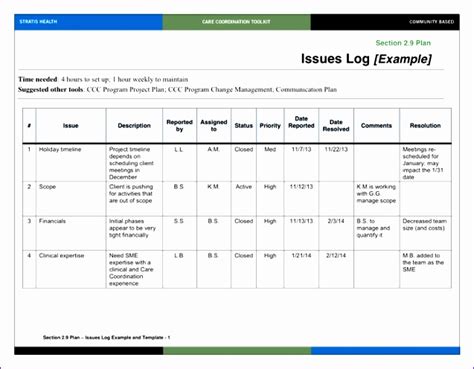Click the 'L.L.' reported by cell
This screenshot has width=474, height=369.
point(179,163)
